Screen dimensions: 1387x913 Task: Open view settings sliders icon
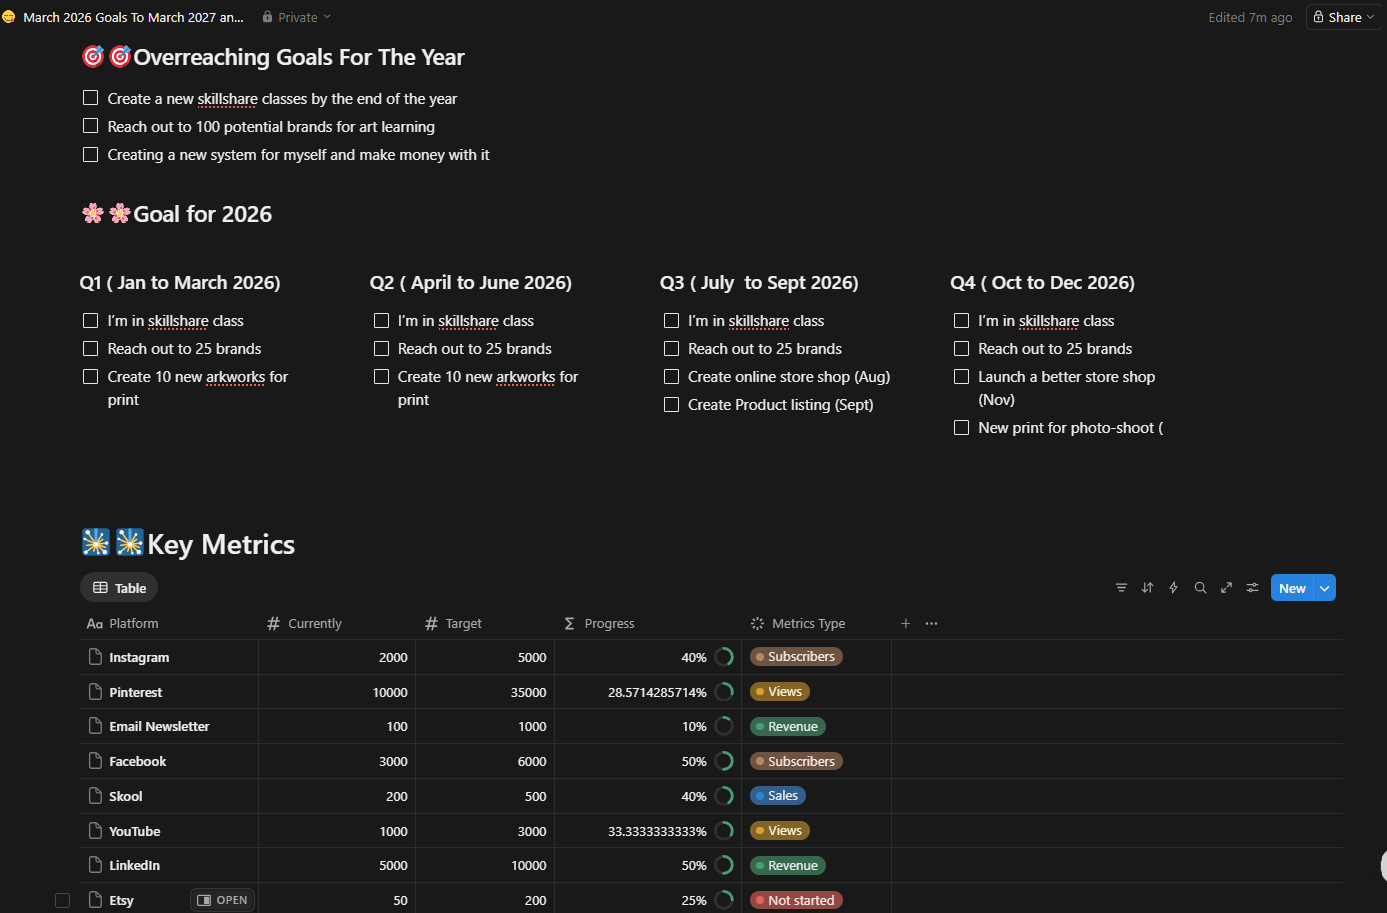(1252, 588)
